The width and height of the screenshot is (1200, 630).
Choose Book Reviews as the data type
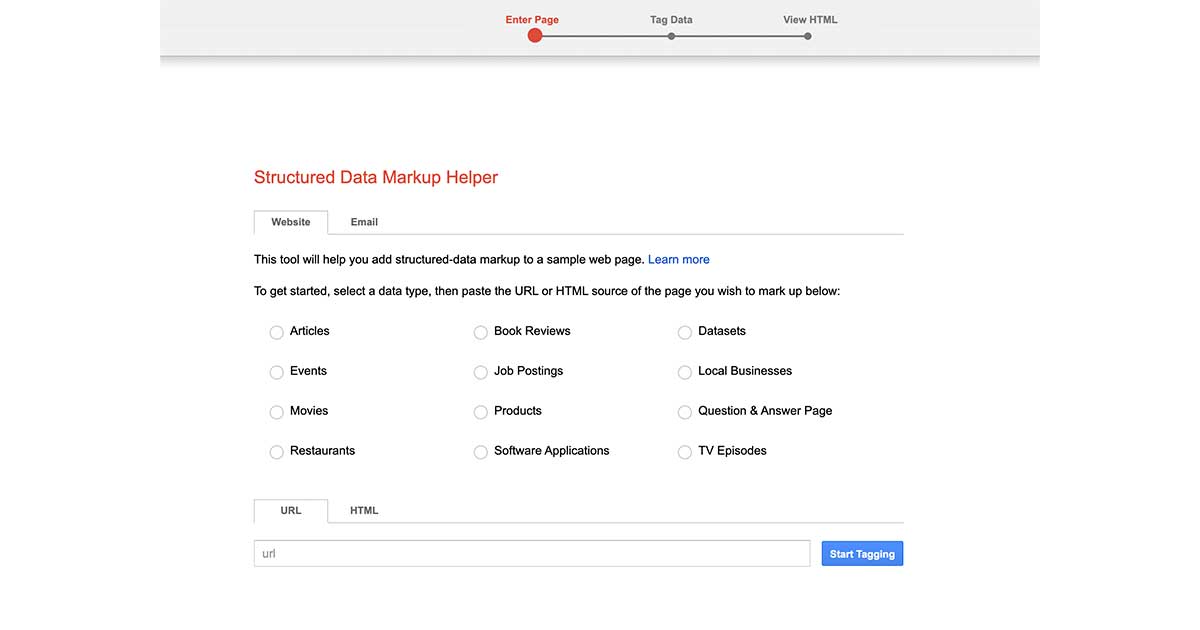(x=481, y=332)
